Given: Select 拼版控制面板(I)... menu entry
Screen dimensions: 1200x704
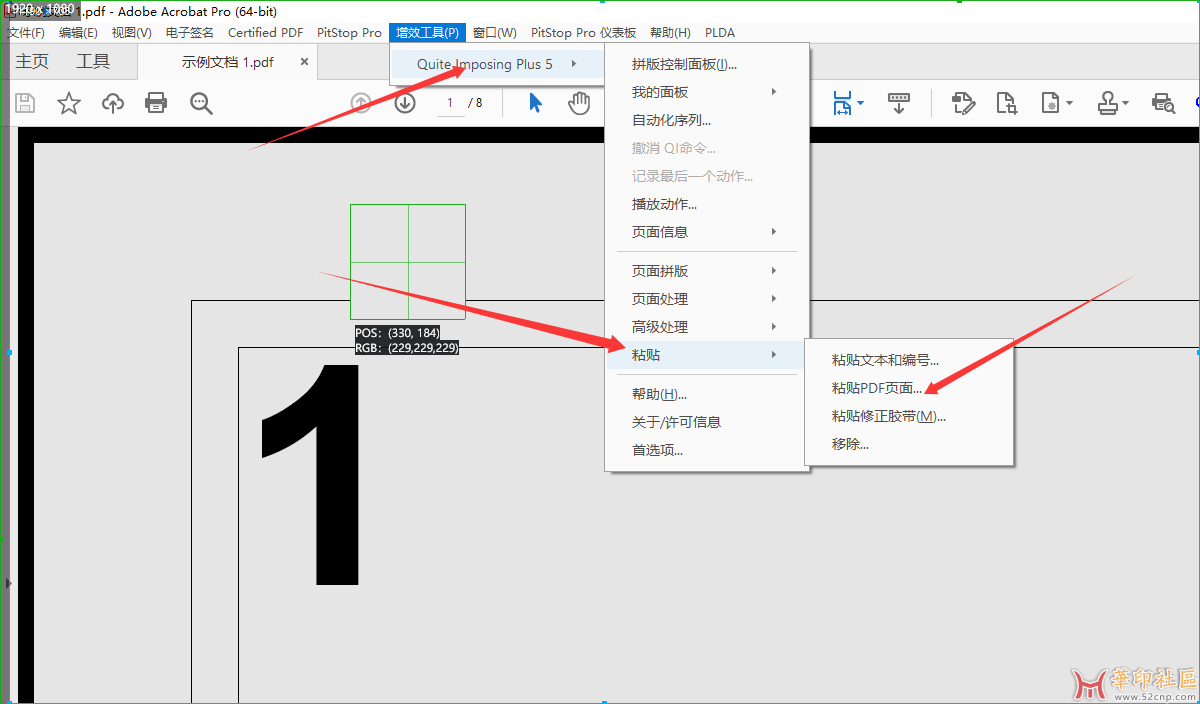Looking at the screenshot, I should [684, 64].
